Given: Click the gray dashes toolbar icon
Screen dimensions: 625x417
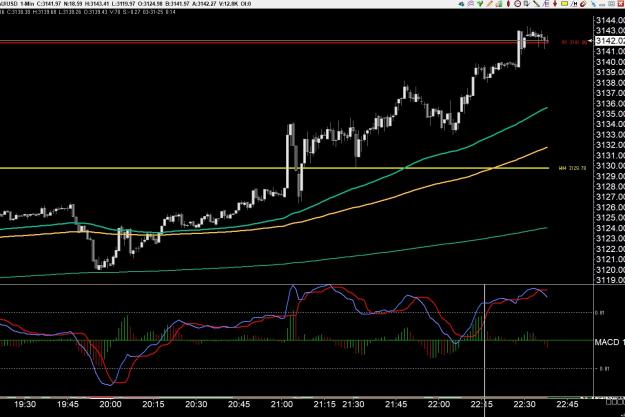Looking at the screenshot, I should click(x=602, y=4).
